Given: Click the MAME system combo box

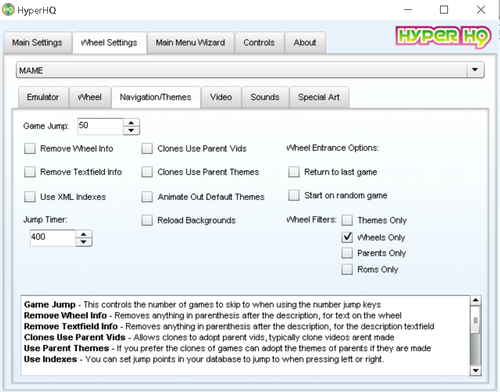Looking at the screenshot, I should pyautogui.click(x=250, y=70).
